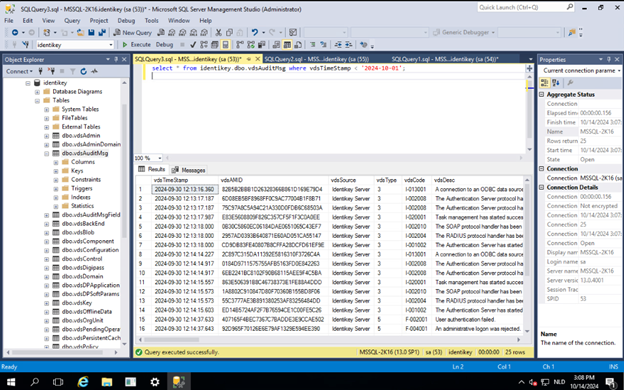Screen dimensions: 624x390
Task: Click the vdsTimeStamp column header
Action: [185, 180]
